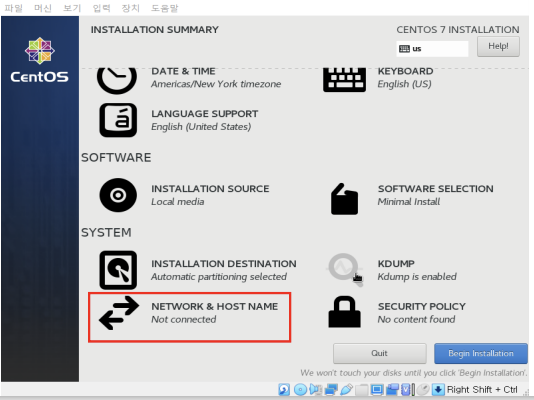Screen dimensions: 534x400
Task: Open the Keyboard layout icon
Action: pyautogui.click(x=344, y=79)
